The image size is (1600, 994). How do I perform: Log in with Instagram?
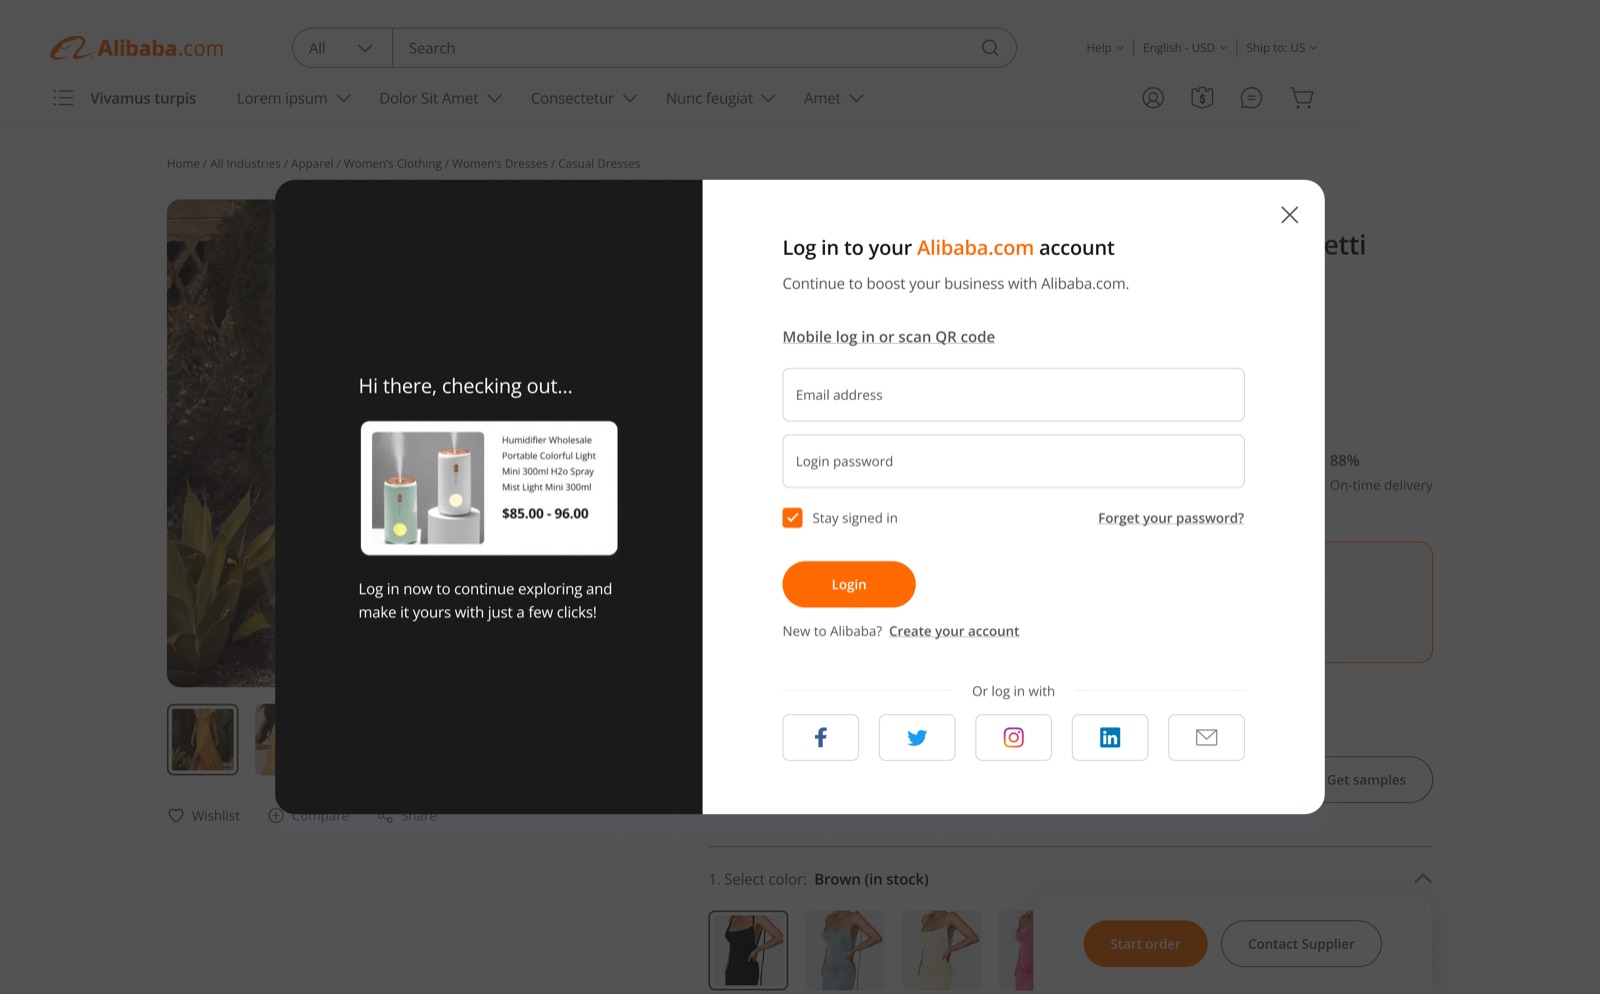pyautogui.click(x=1014, y=737)
